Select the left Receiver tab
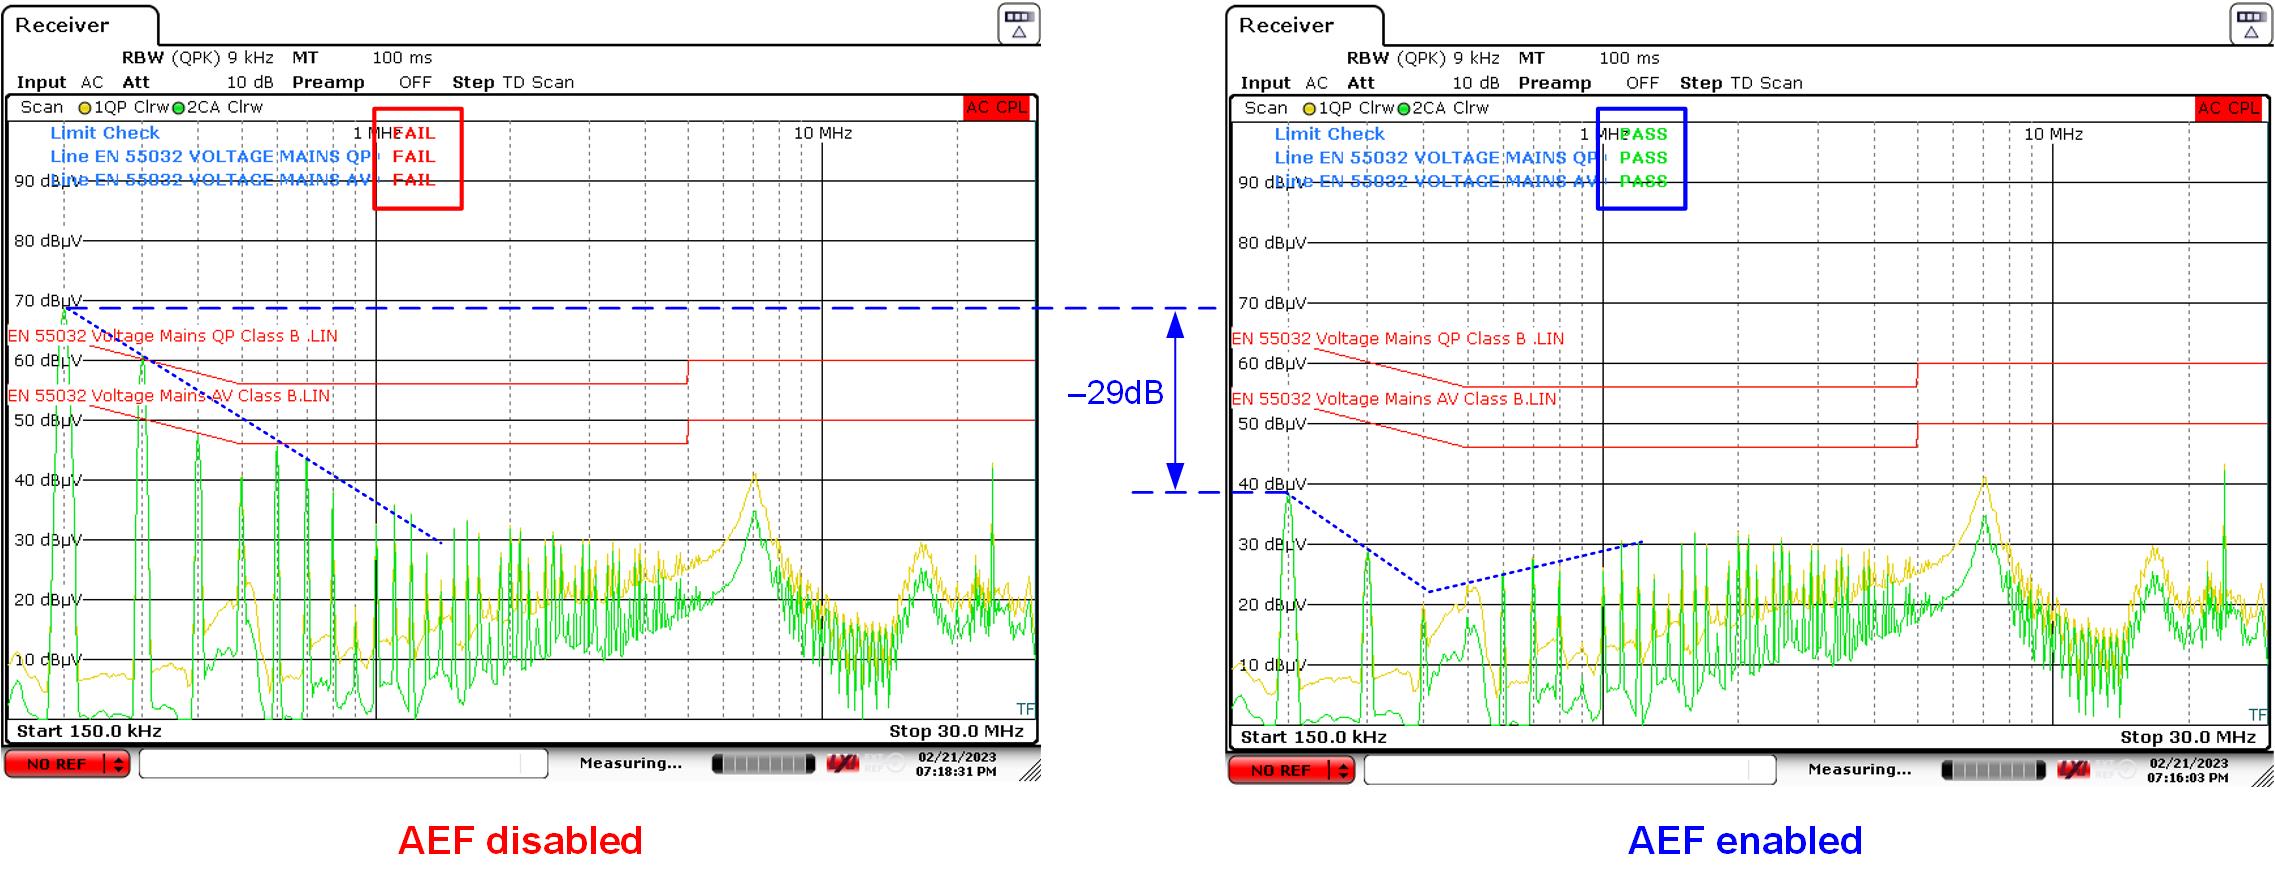 [62, 25]
